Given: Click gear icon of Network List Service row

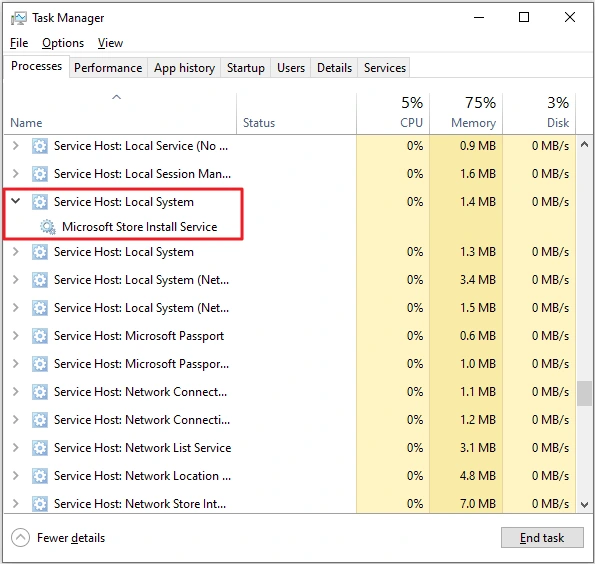Looking at the screenshot, I should (40, 448).
